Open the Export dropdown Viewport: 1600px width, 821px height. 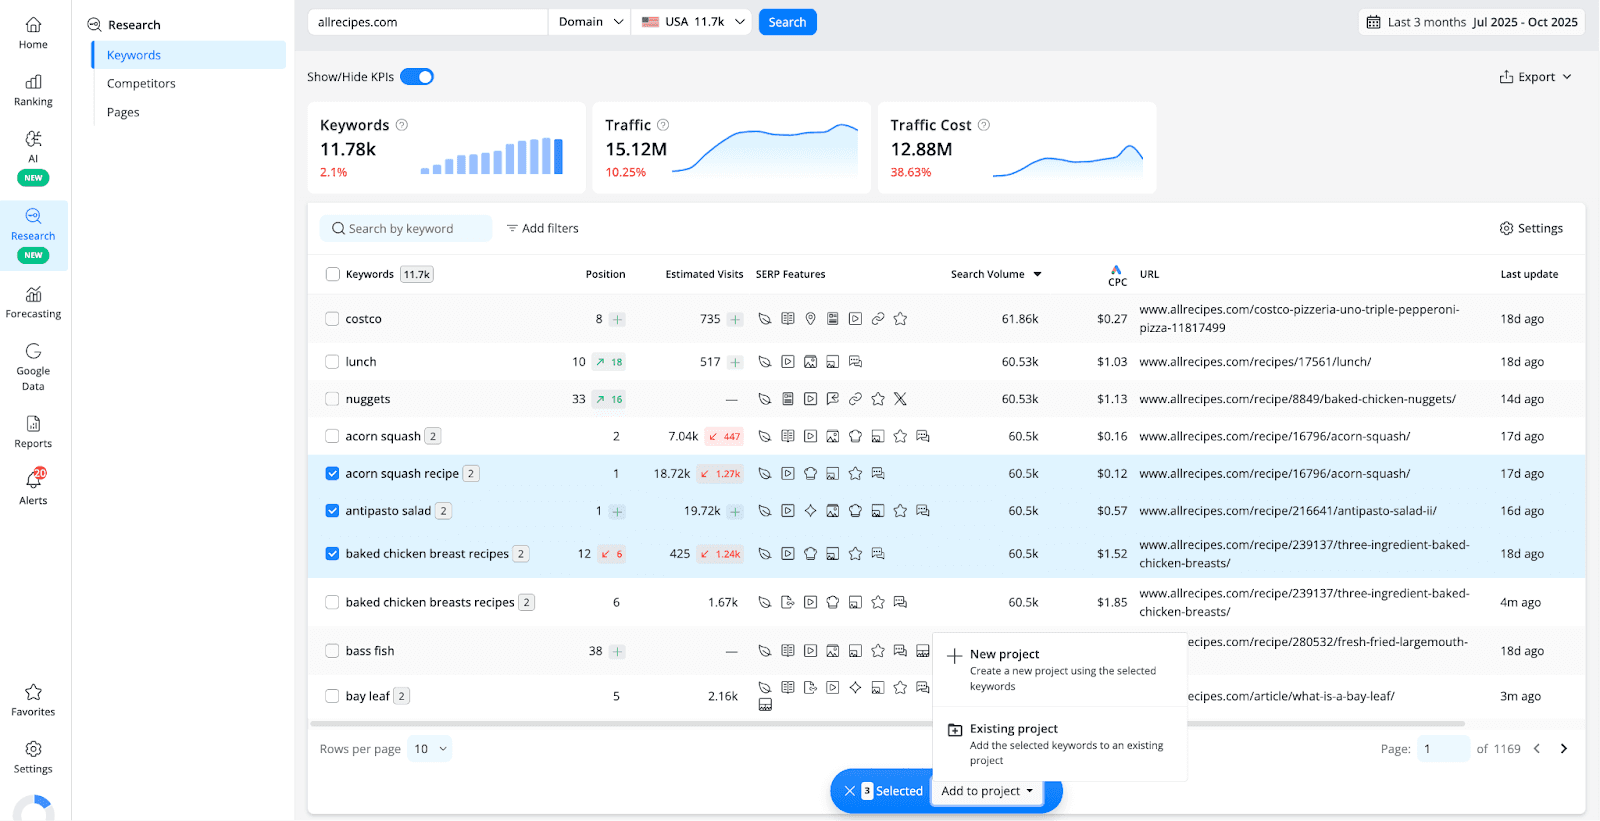point(1535,77)
